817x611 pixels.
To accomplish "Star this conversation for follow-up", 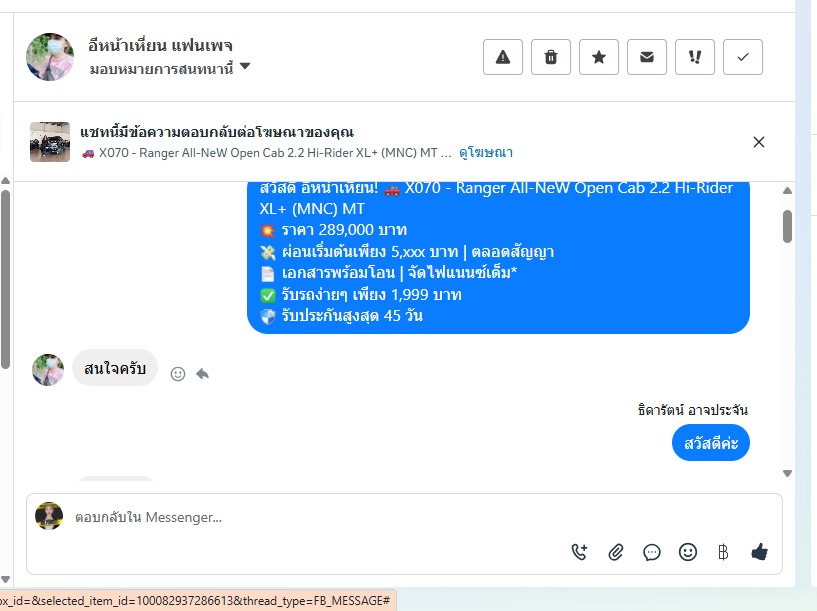I will (x=599, y=57).
